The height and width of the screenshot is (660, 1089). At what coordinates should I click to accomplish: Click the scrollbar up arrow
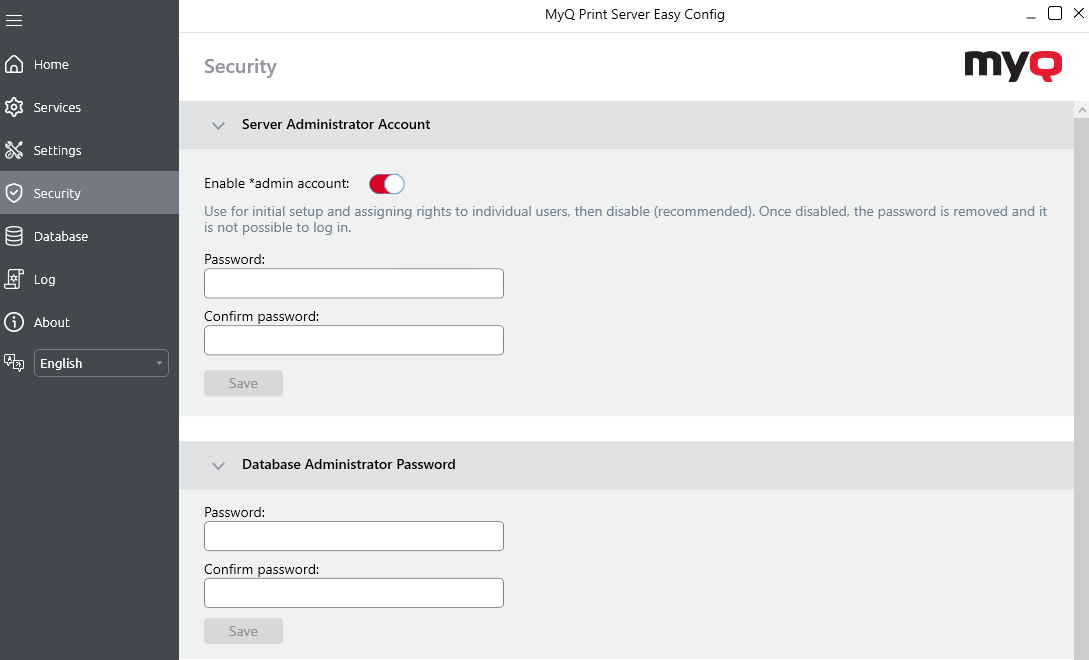pyautogui.click(x=1081, y=108)
